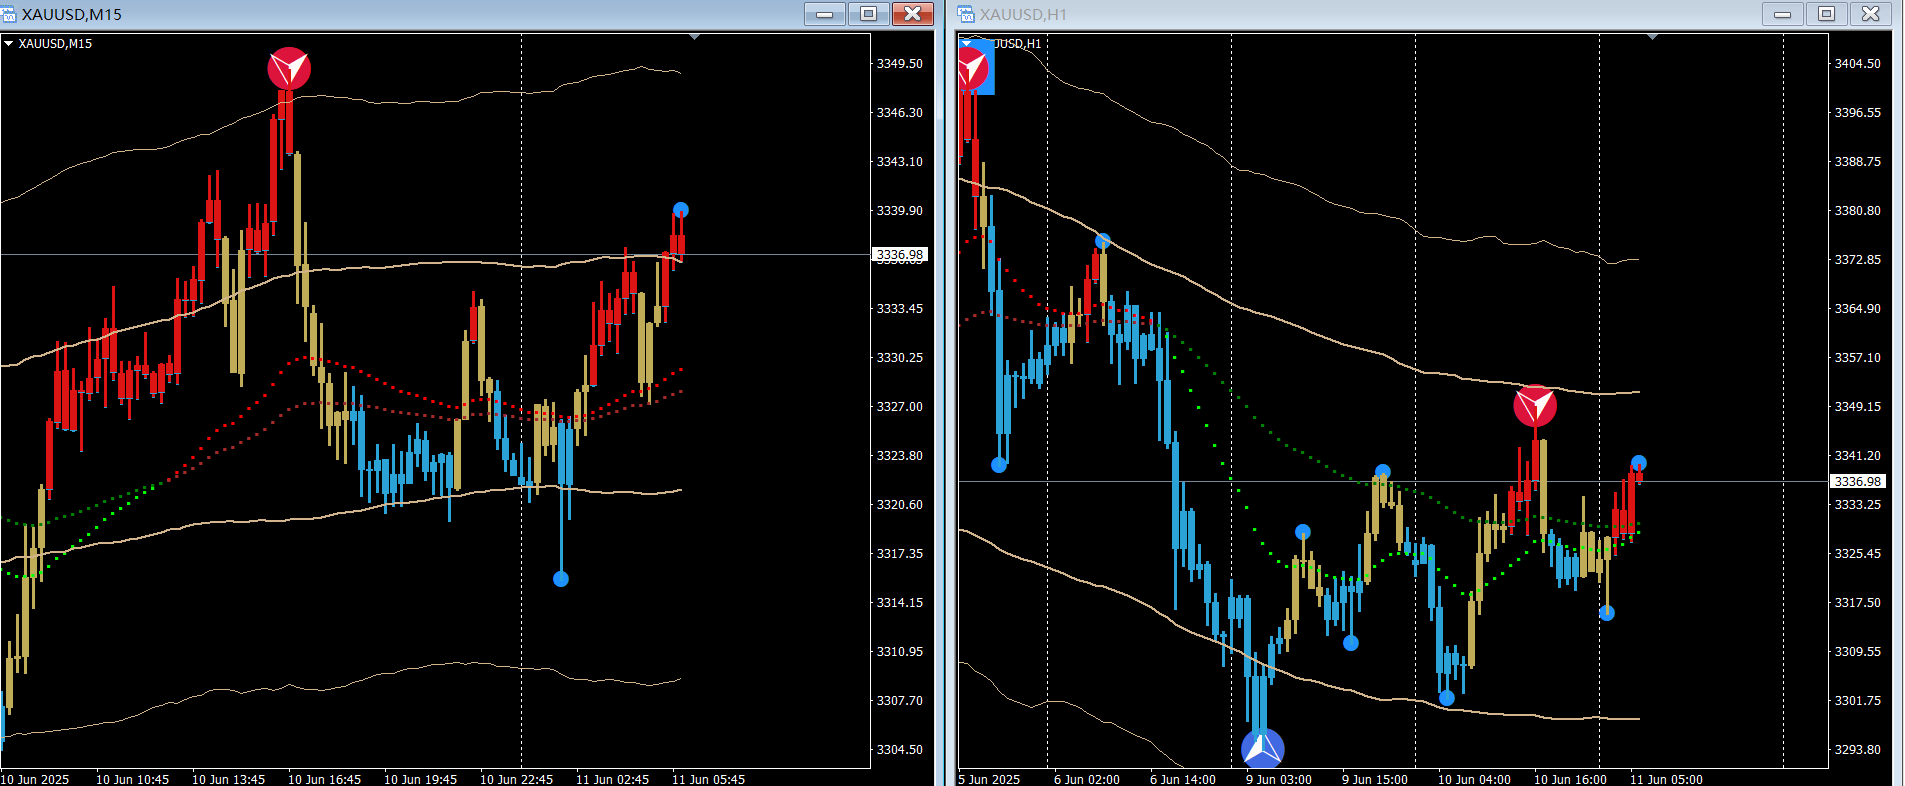Click the 3404.50 price label
The width and height of the screenshot is (1905, 786).
point(1858,63)
